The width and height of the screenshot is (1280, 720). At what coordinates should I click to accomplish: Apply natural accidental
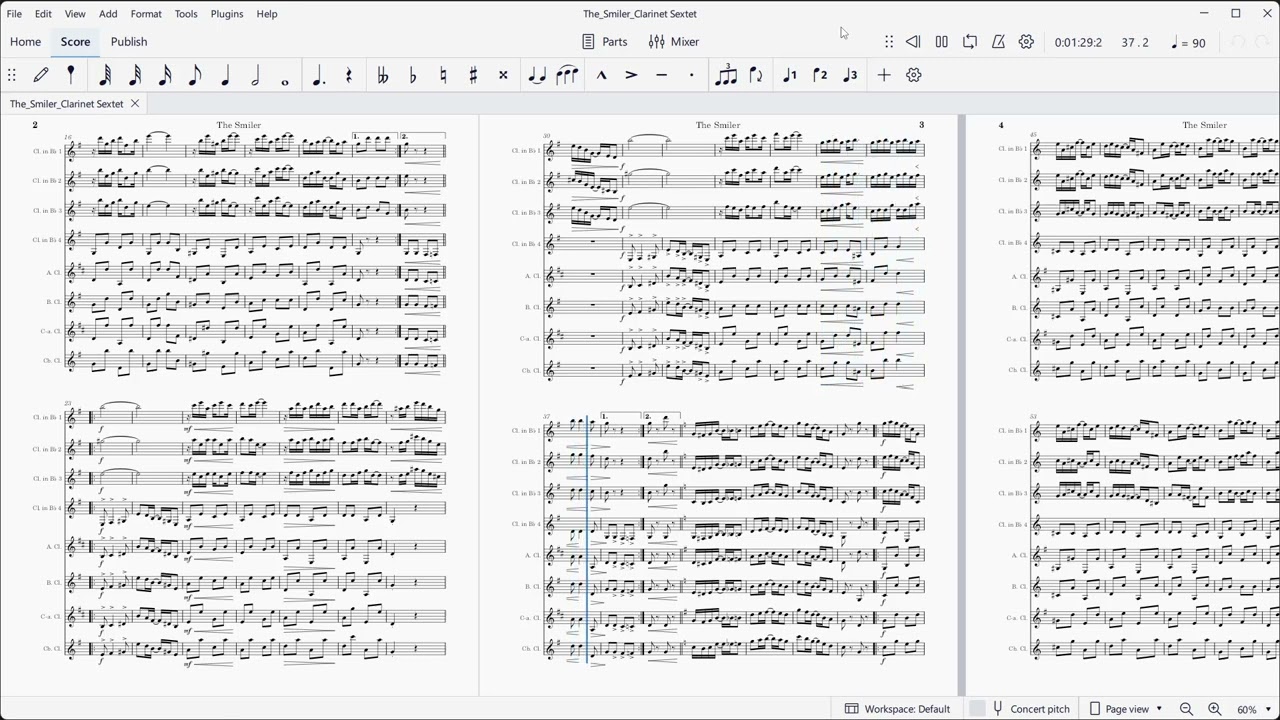[x=443, y=75]
